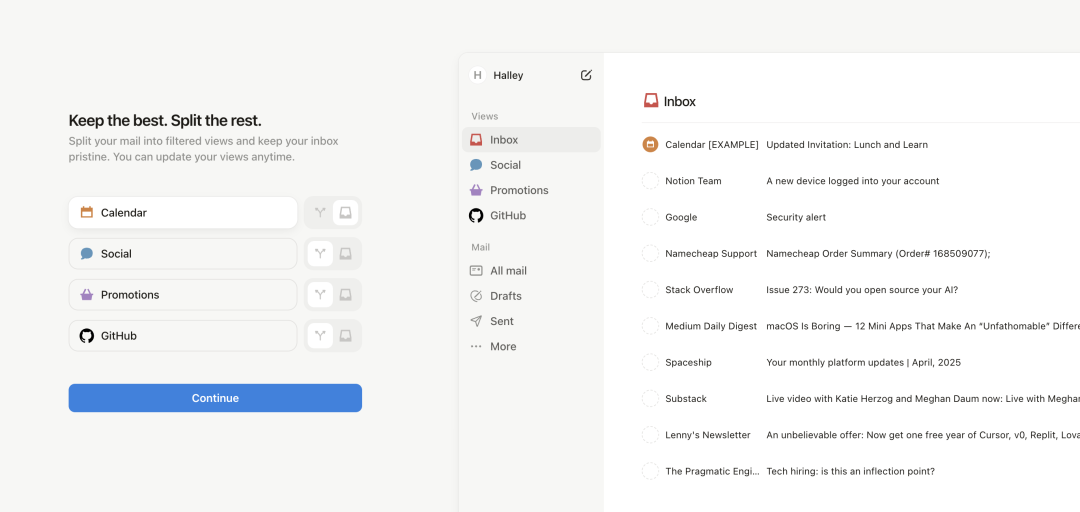This screenshot has width=1080, height=512.
Task: Select the split view icon for Calendar
Action: [320, 213]
